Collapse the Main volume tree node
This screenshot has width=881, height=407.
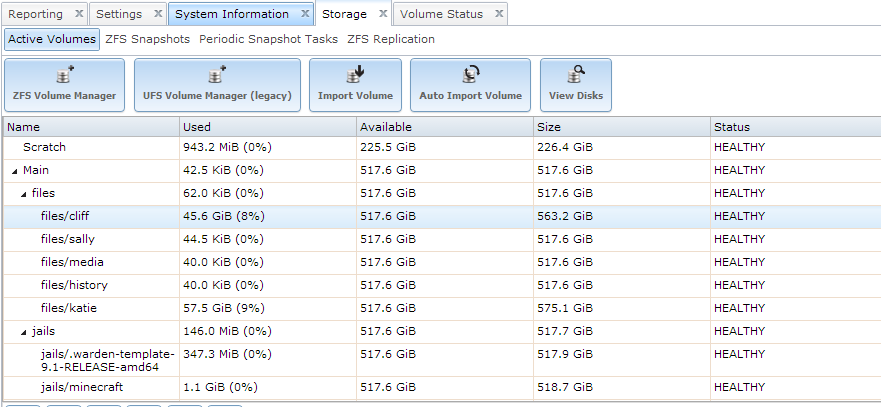[x=14, y=170]
